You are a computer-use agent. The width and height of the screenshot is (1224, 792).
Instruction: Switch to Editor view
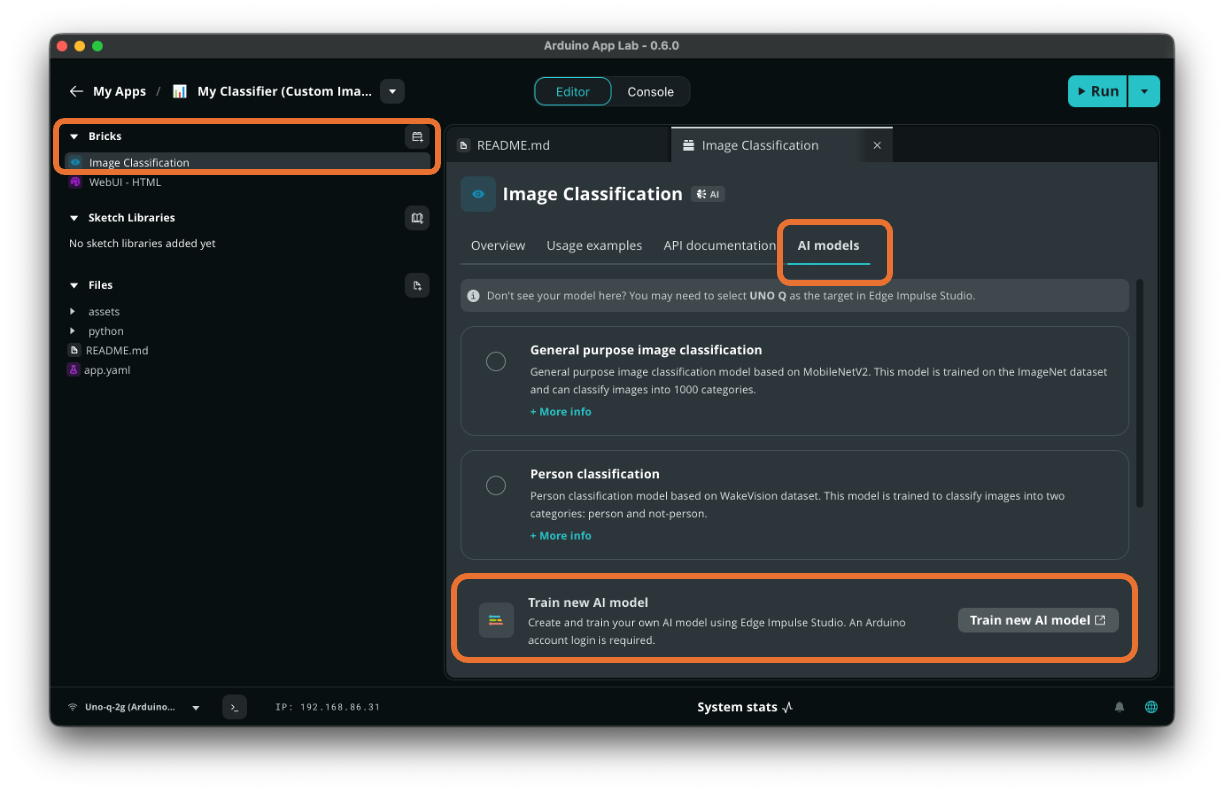coord(572,91)
